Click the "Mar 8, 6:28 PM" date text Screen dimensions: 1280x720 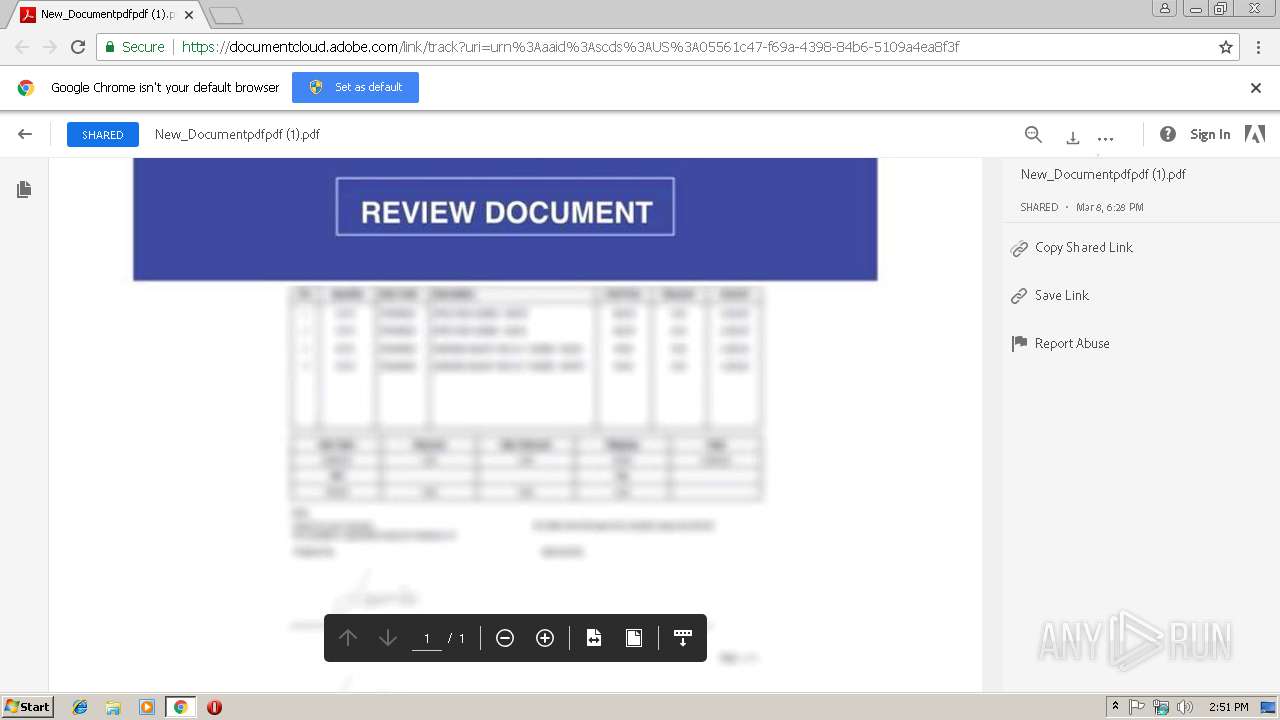point(1110,207)
